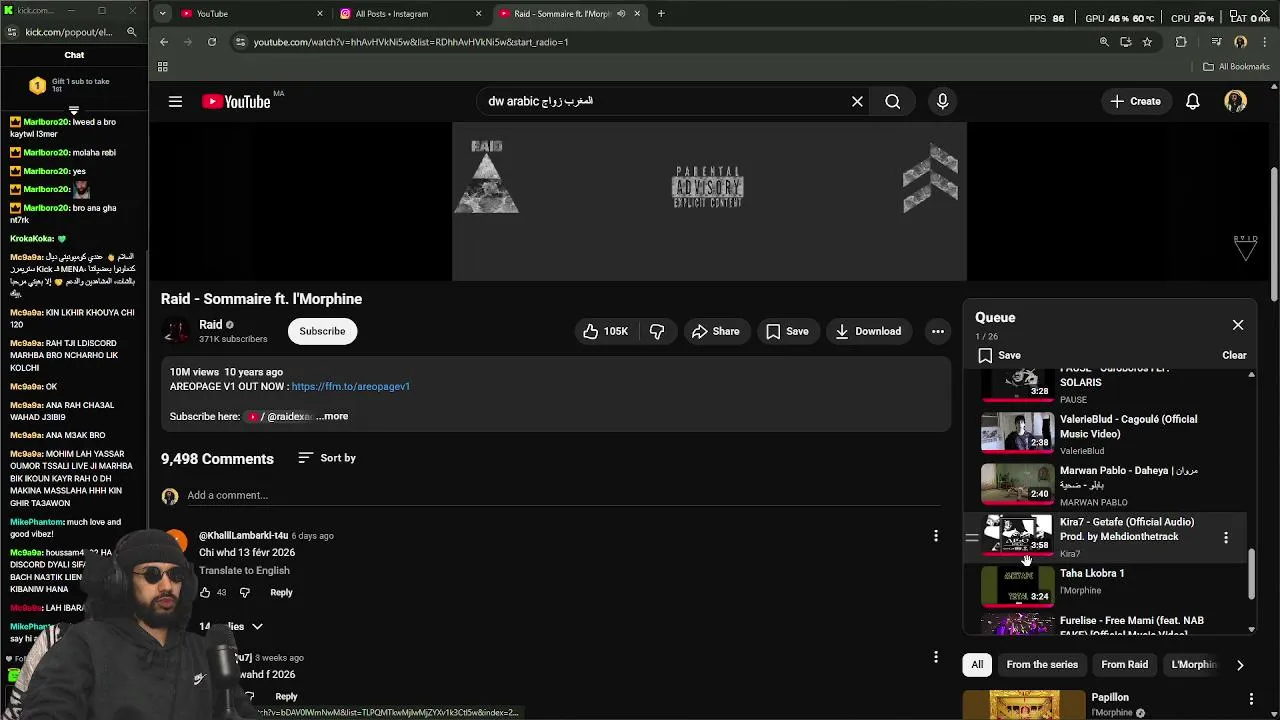This screenshot has height=720, width=1280.
Task: Grab the reorder handle of Kira7 queue item
Action: coord(971,538)
